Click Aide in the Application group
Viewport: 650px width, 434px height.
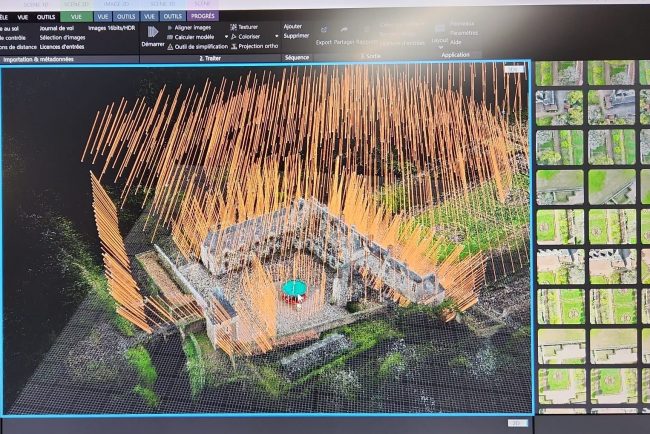pyautogui.click(x=456, y=42)
